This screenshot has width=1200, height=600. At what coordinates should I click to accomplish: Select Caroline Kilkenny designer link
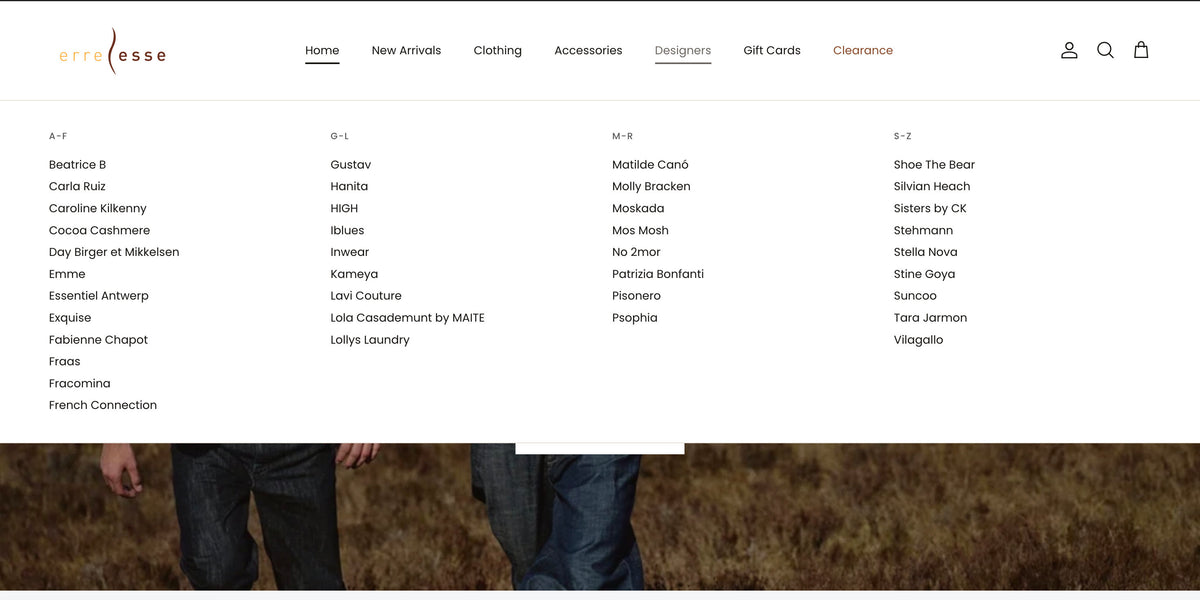97,208
